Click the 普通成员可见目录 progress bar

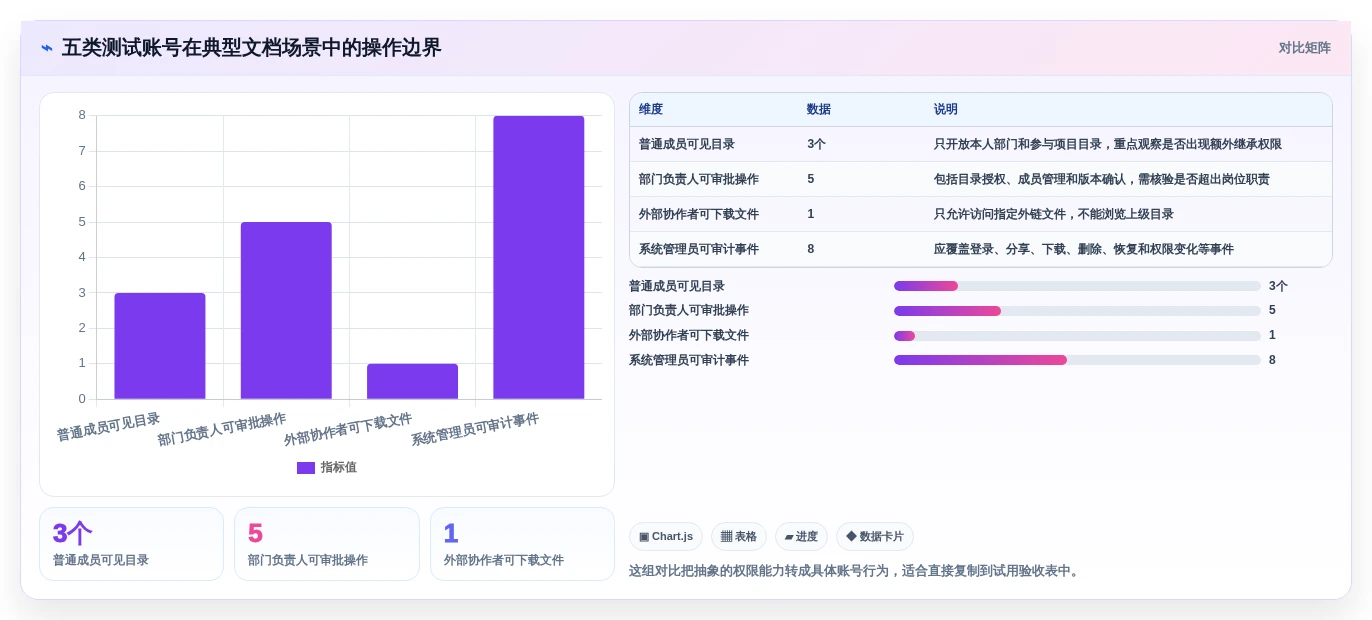click(x=1077, y=286)
